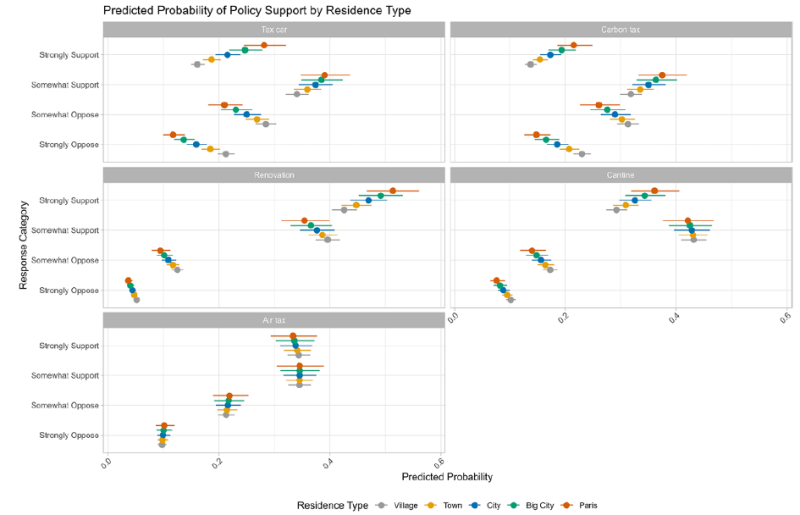Click the Paris legend marker
This screenshot has width=800, height=515.
tap(565, 505)
